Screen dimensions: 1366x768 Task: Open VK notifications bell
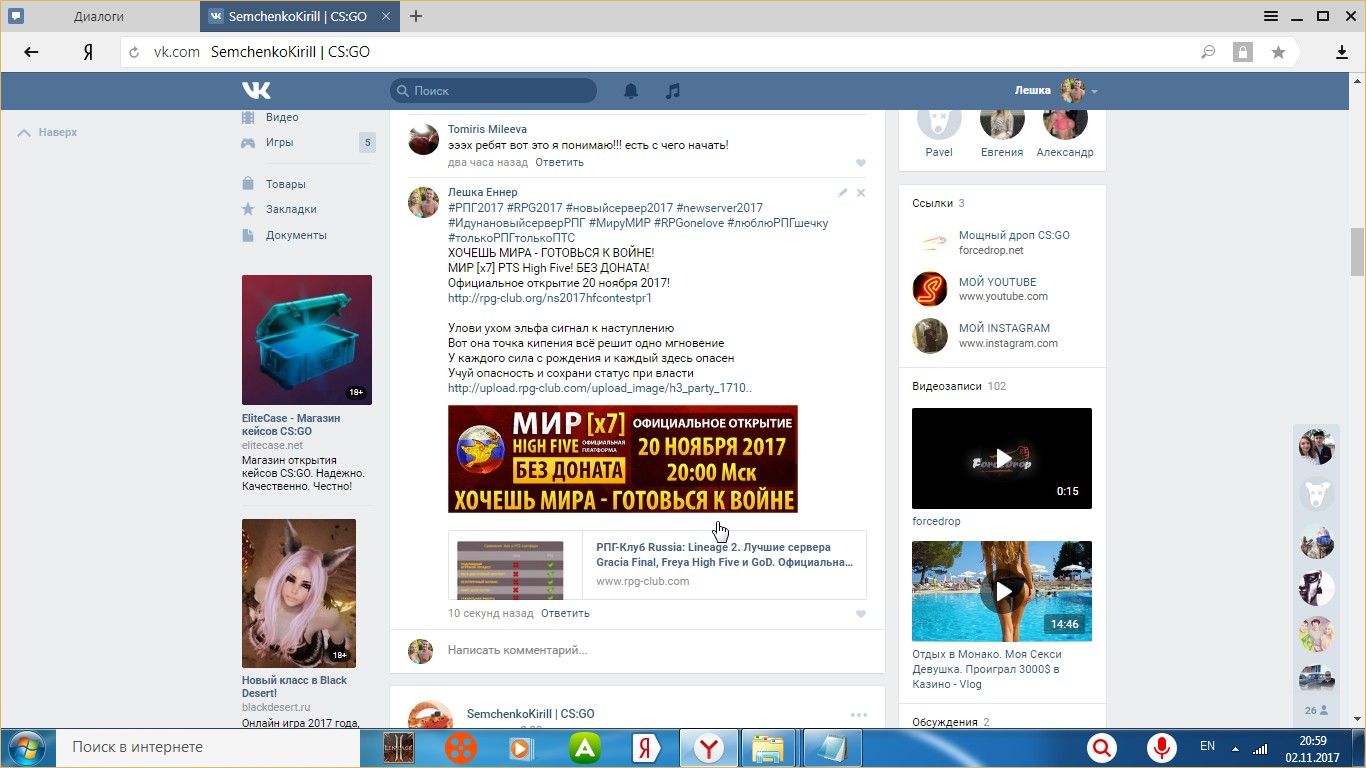(631, 91)
